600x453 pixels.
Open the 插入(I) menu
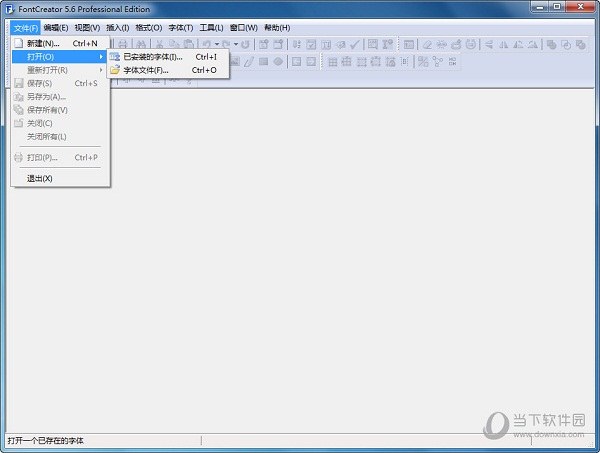tap(118, 28)
